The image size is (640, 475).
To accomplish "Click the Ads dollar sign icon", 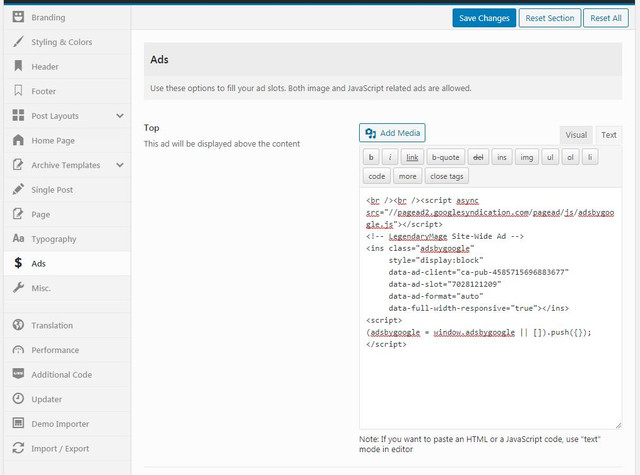I will coord(18,263).
